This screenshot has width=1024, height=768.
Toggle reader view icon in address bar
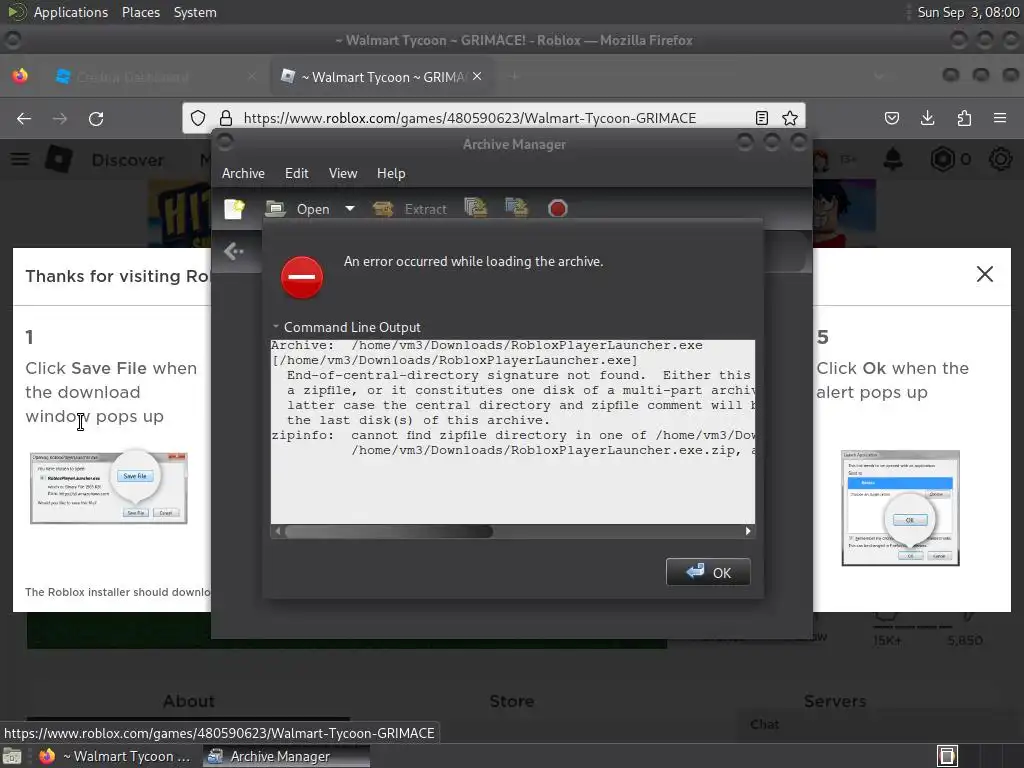pos(761,118)
